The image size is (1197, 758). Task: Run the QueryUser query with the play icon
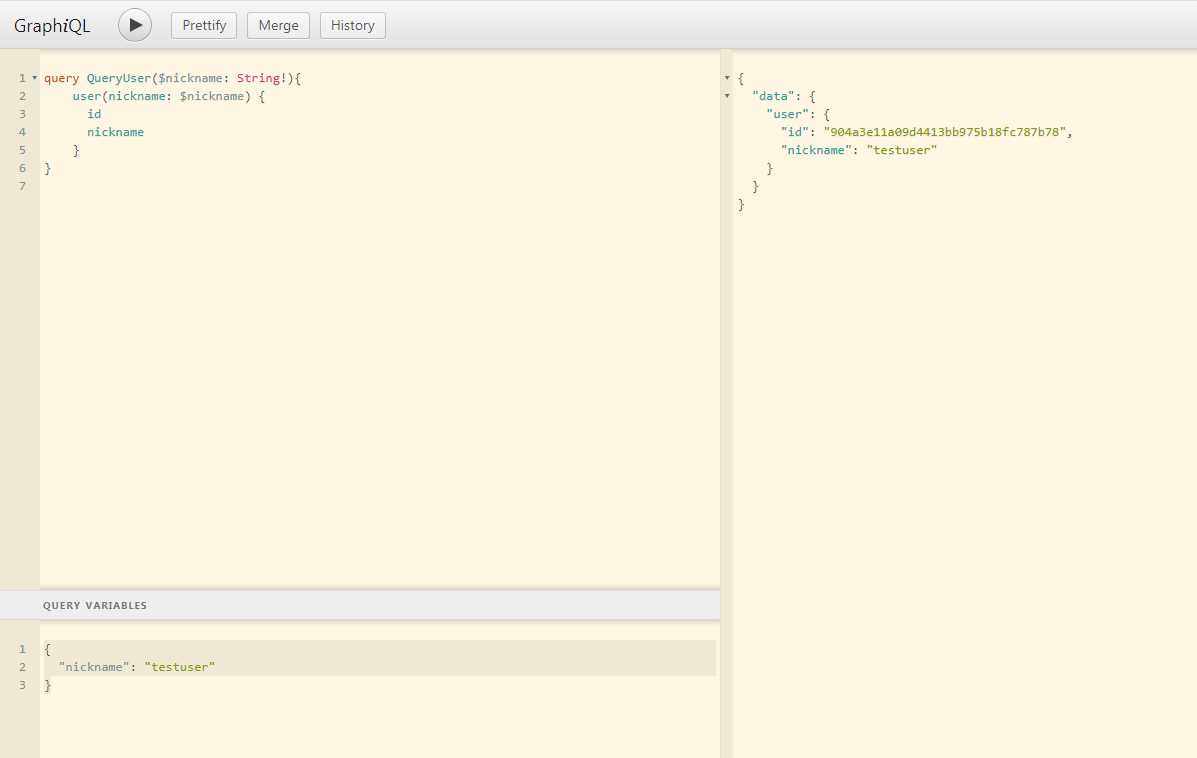pos(135,25)
